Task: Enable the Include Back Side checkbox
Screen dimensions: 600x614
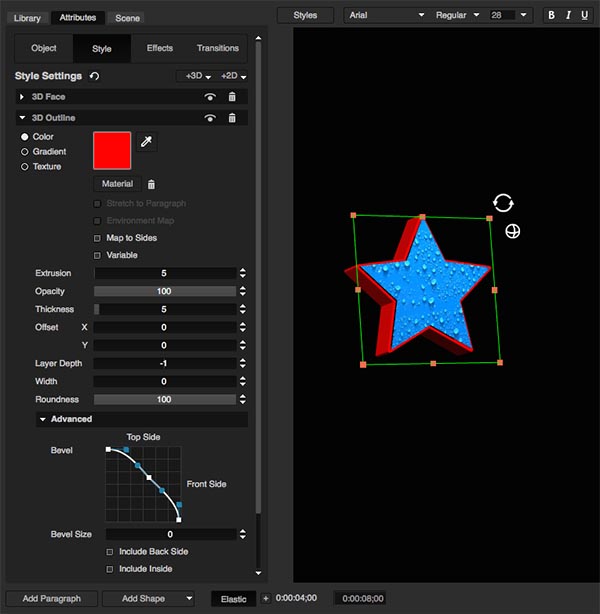Action: tap(110, 552)
